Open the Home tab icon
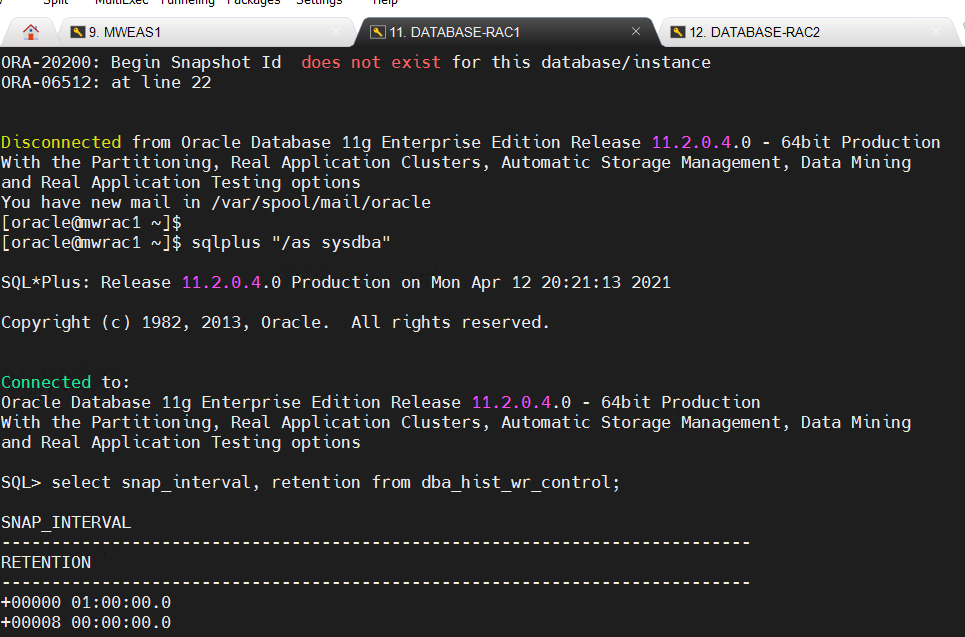The height and width of the screenshot is (637, 965). coord(30,32)
